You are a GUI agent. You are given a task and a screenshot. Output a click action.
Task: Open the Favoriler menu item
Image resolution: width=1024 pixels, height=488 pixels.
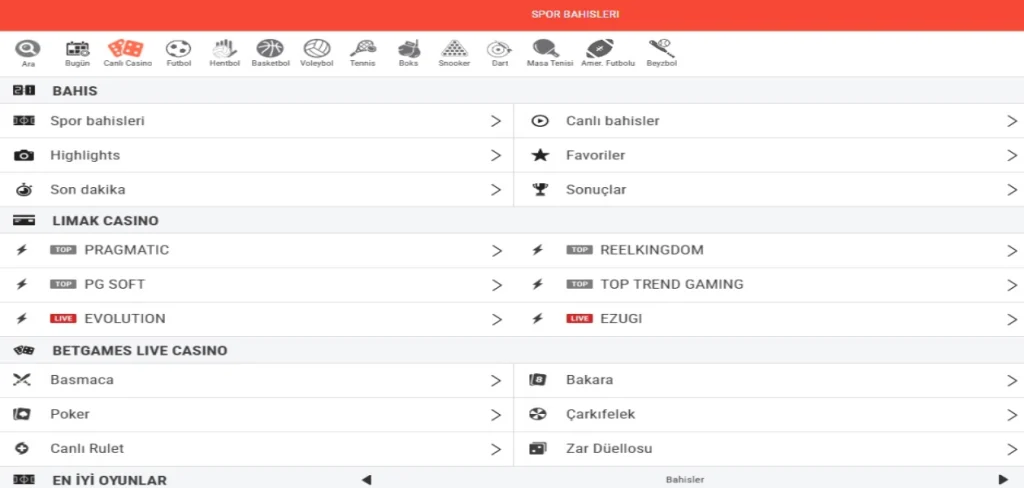595,156
